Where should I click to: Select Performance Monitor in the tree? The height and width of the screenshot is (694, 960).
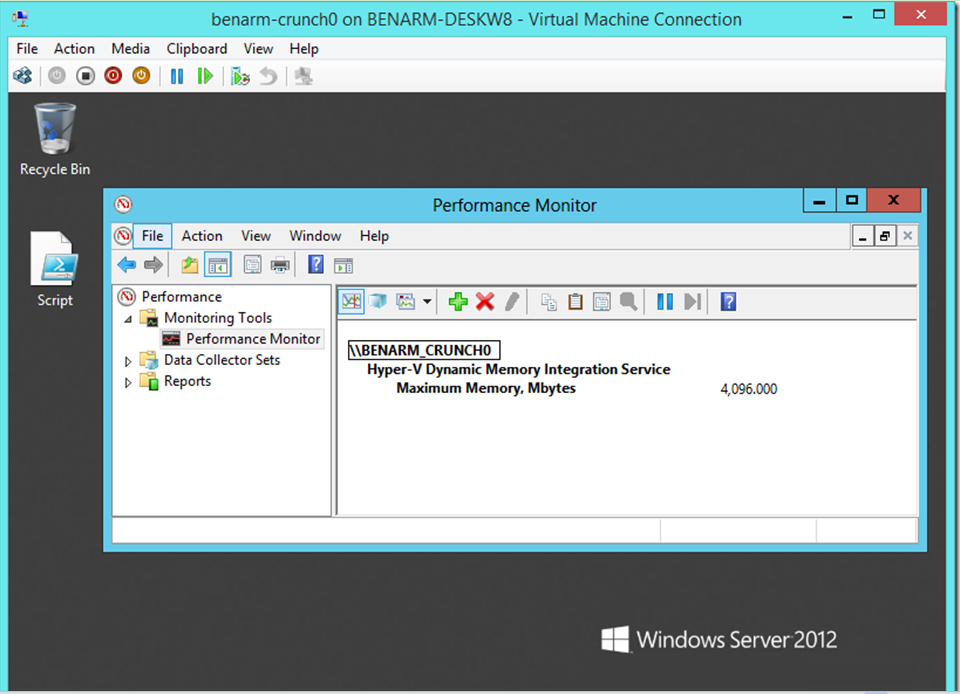pos(252,339)
